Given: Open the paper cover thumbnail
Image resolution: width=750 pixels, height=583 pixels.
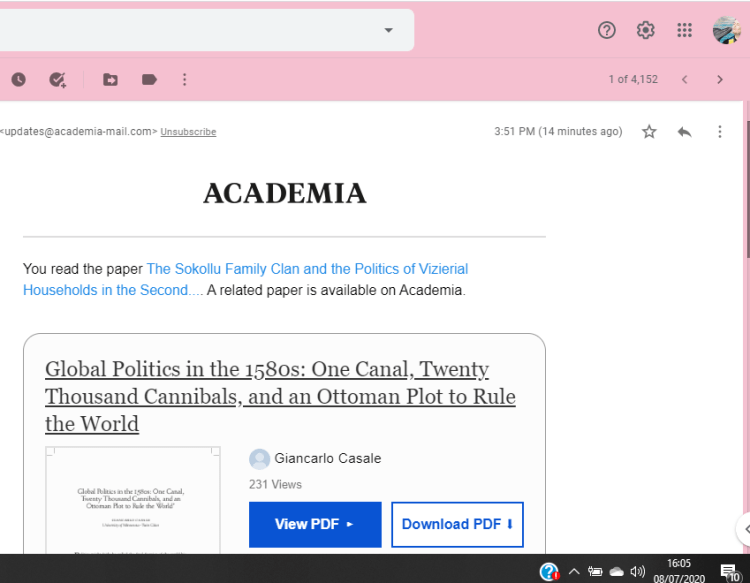Looking at the screenshot, I should click(x=133, y=500).
